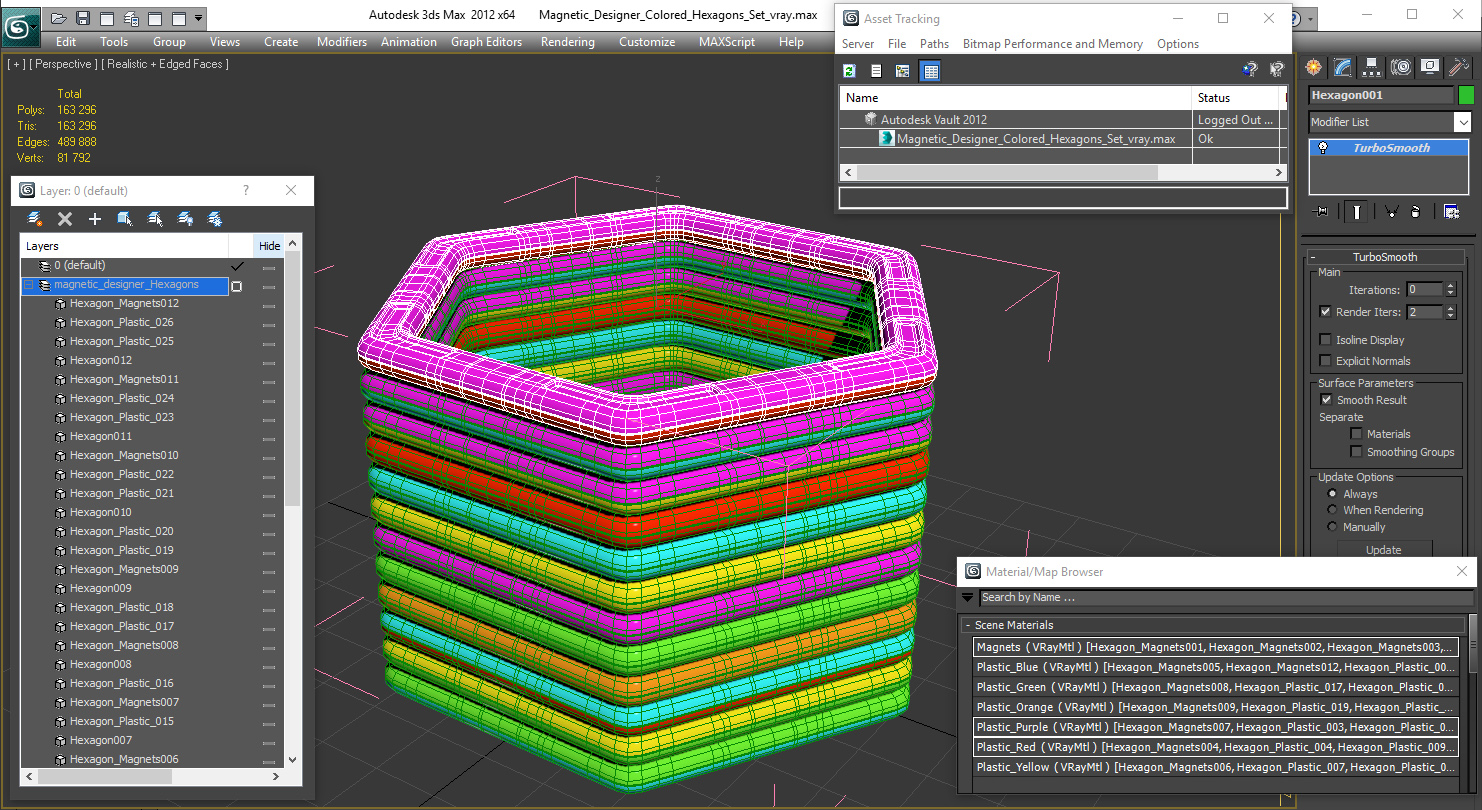
Task: Click the Save File floppy icon
Action: pos(83,18)
